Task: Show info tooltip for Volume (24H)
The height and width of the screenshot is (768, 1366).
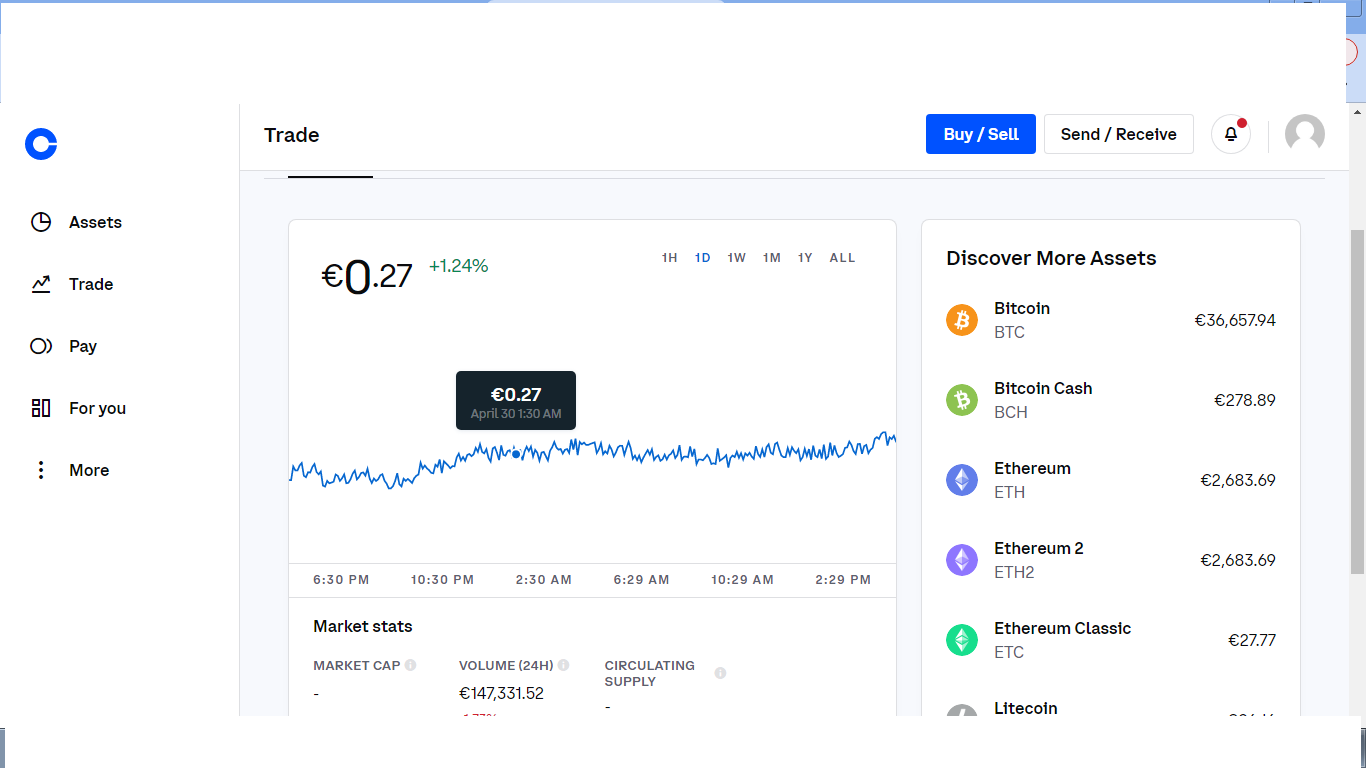Action: coord(563,665)
